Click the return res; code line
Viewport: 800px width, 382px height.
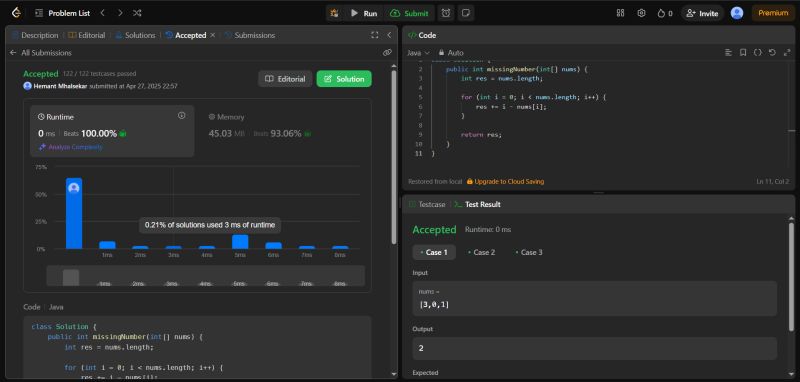point(481,135)
